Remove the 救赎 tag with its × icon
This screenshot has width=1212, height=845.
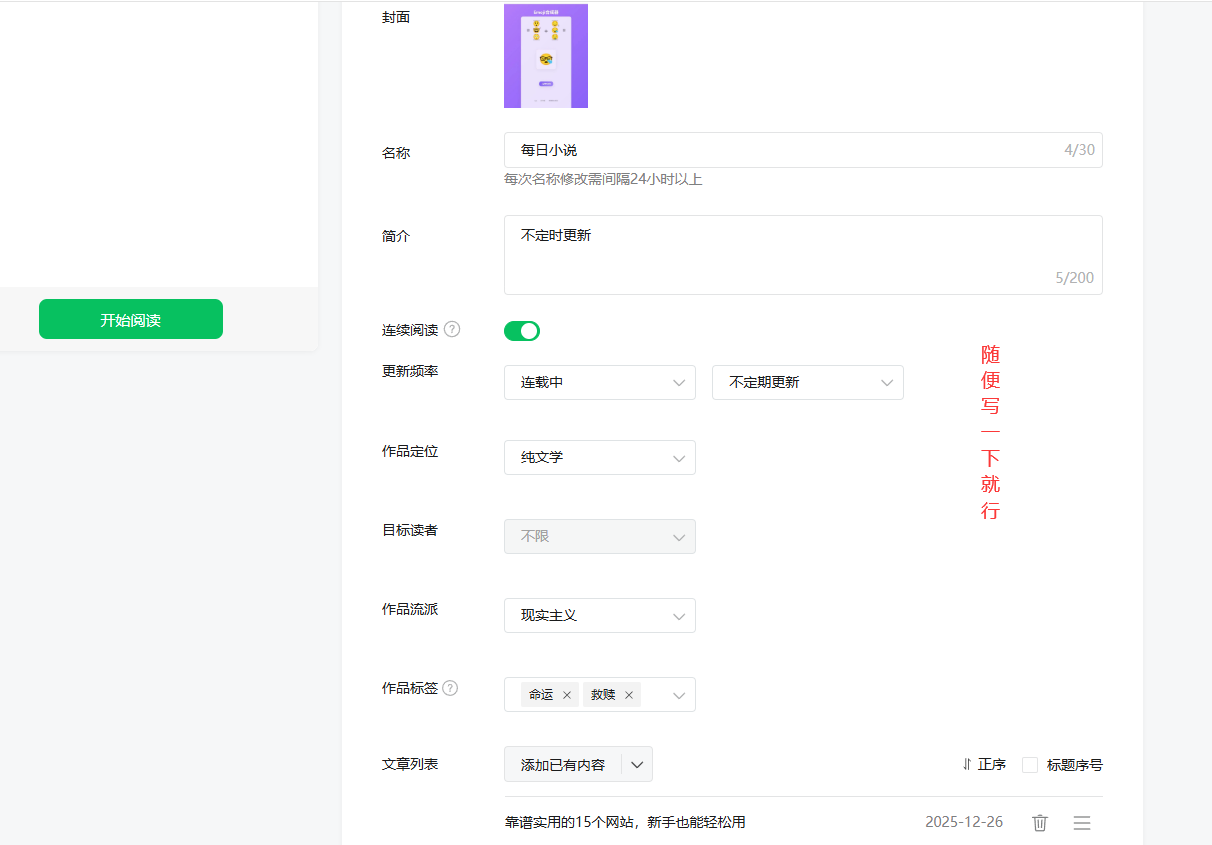pyautogui.click(x=631, y=694)
